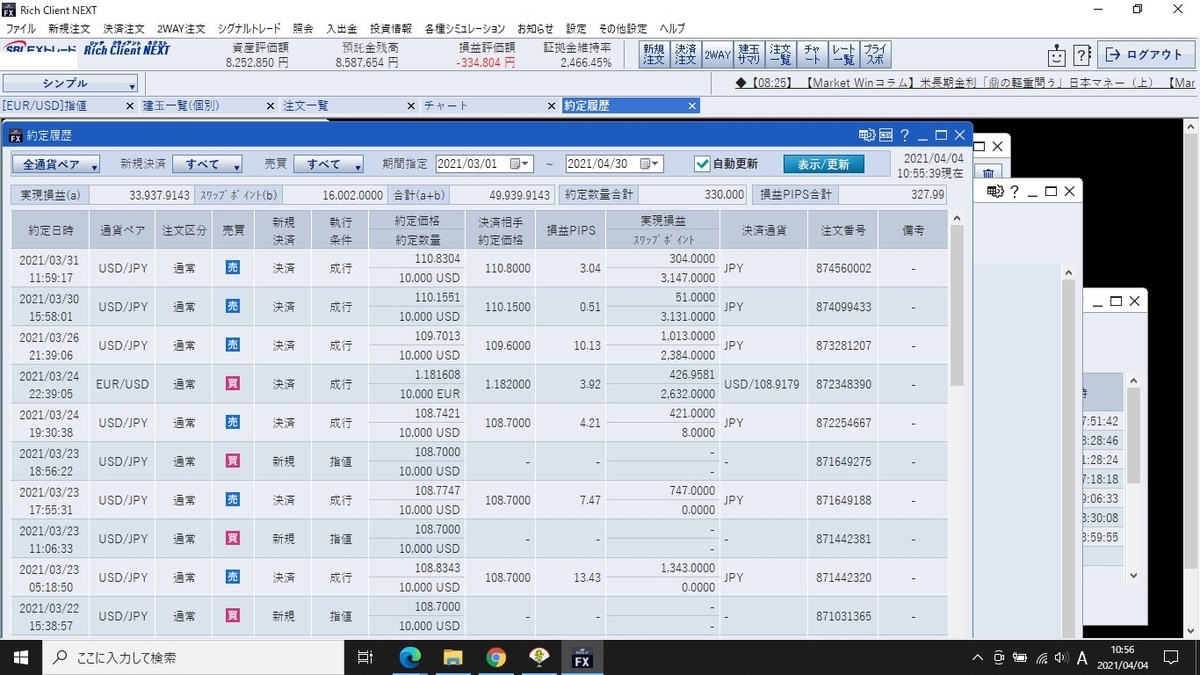The image size is (1200, 675).
Task: Open Windows Start menu
Action: point(22,657)
